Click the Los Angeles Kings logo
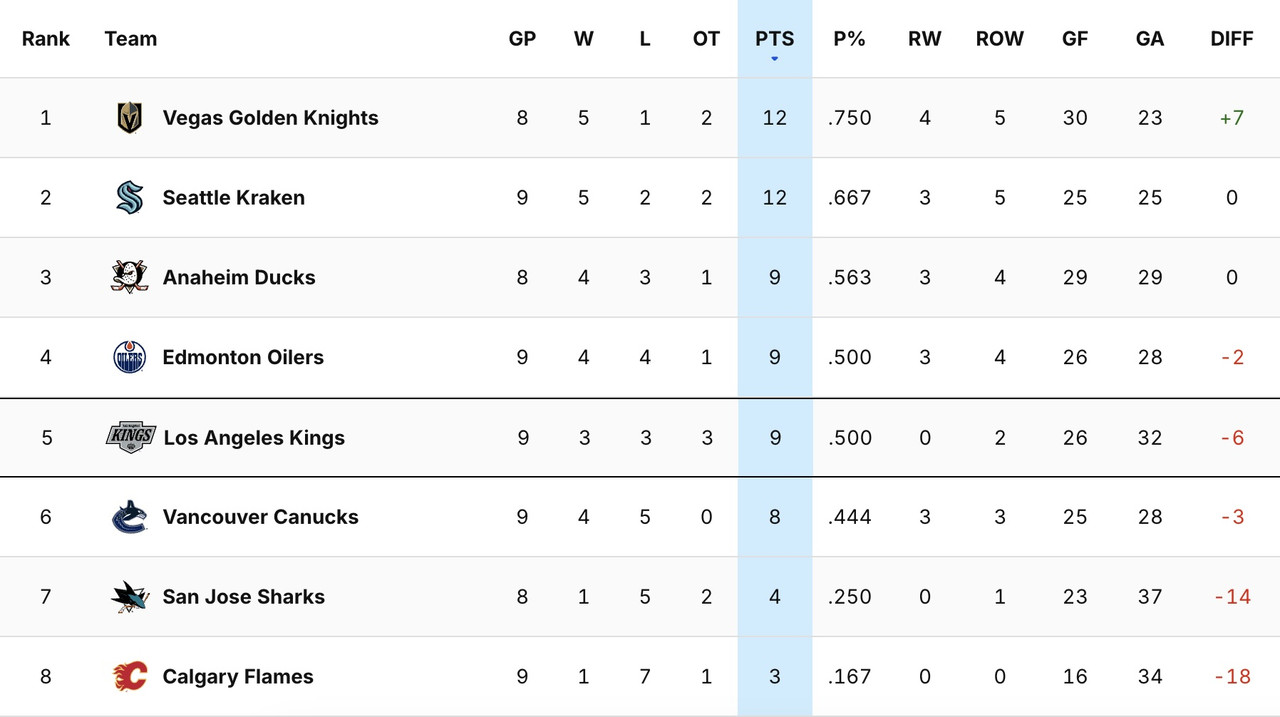 [129, 437]
